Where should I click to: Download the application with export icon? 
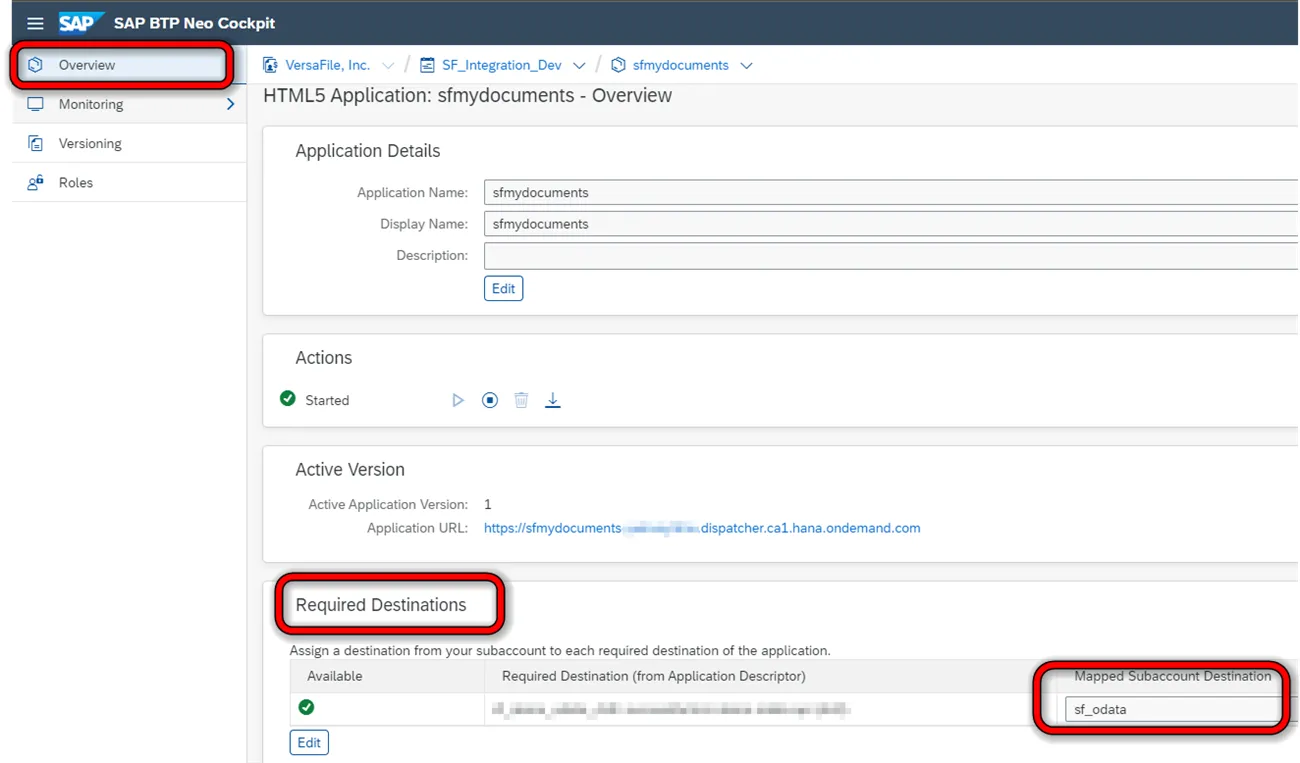click(553, 400)
